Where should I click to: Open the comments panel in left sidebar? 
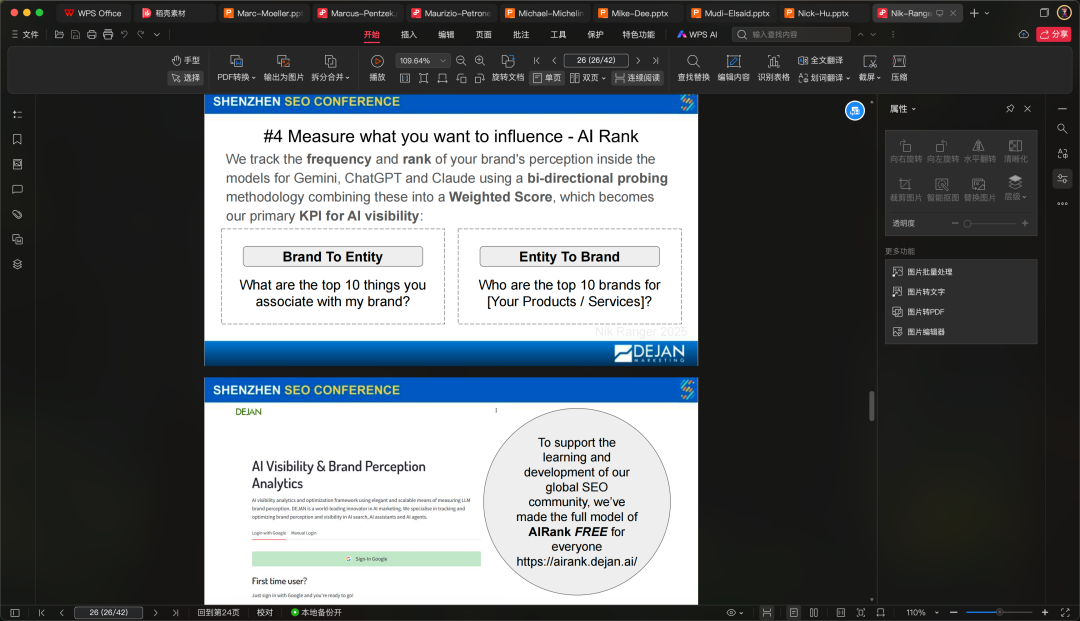tap(17, 189)
